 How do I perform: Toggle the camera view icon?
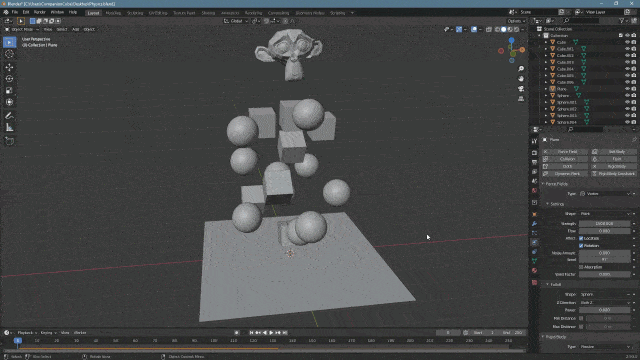click(521, 89)
